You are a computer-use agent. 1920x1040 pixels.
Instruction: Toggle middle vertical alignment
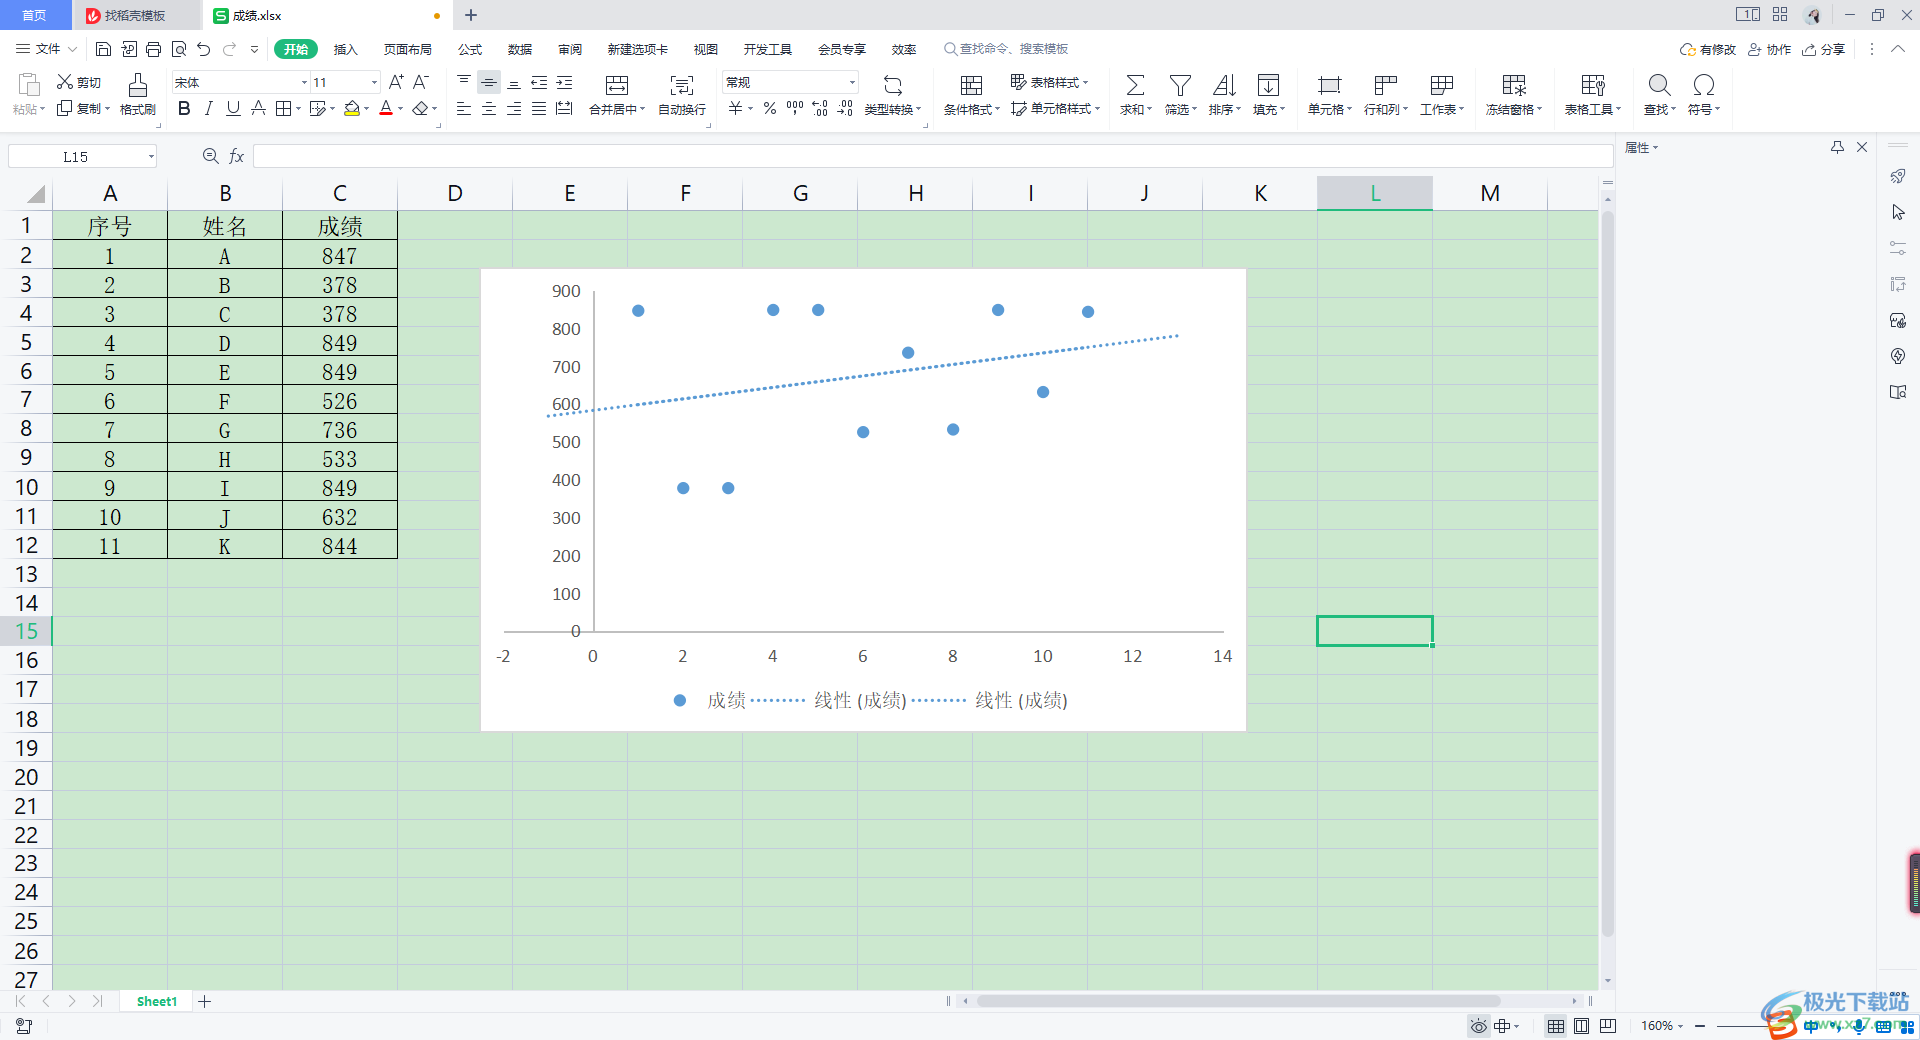click(489, 82)
